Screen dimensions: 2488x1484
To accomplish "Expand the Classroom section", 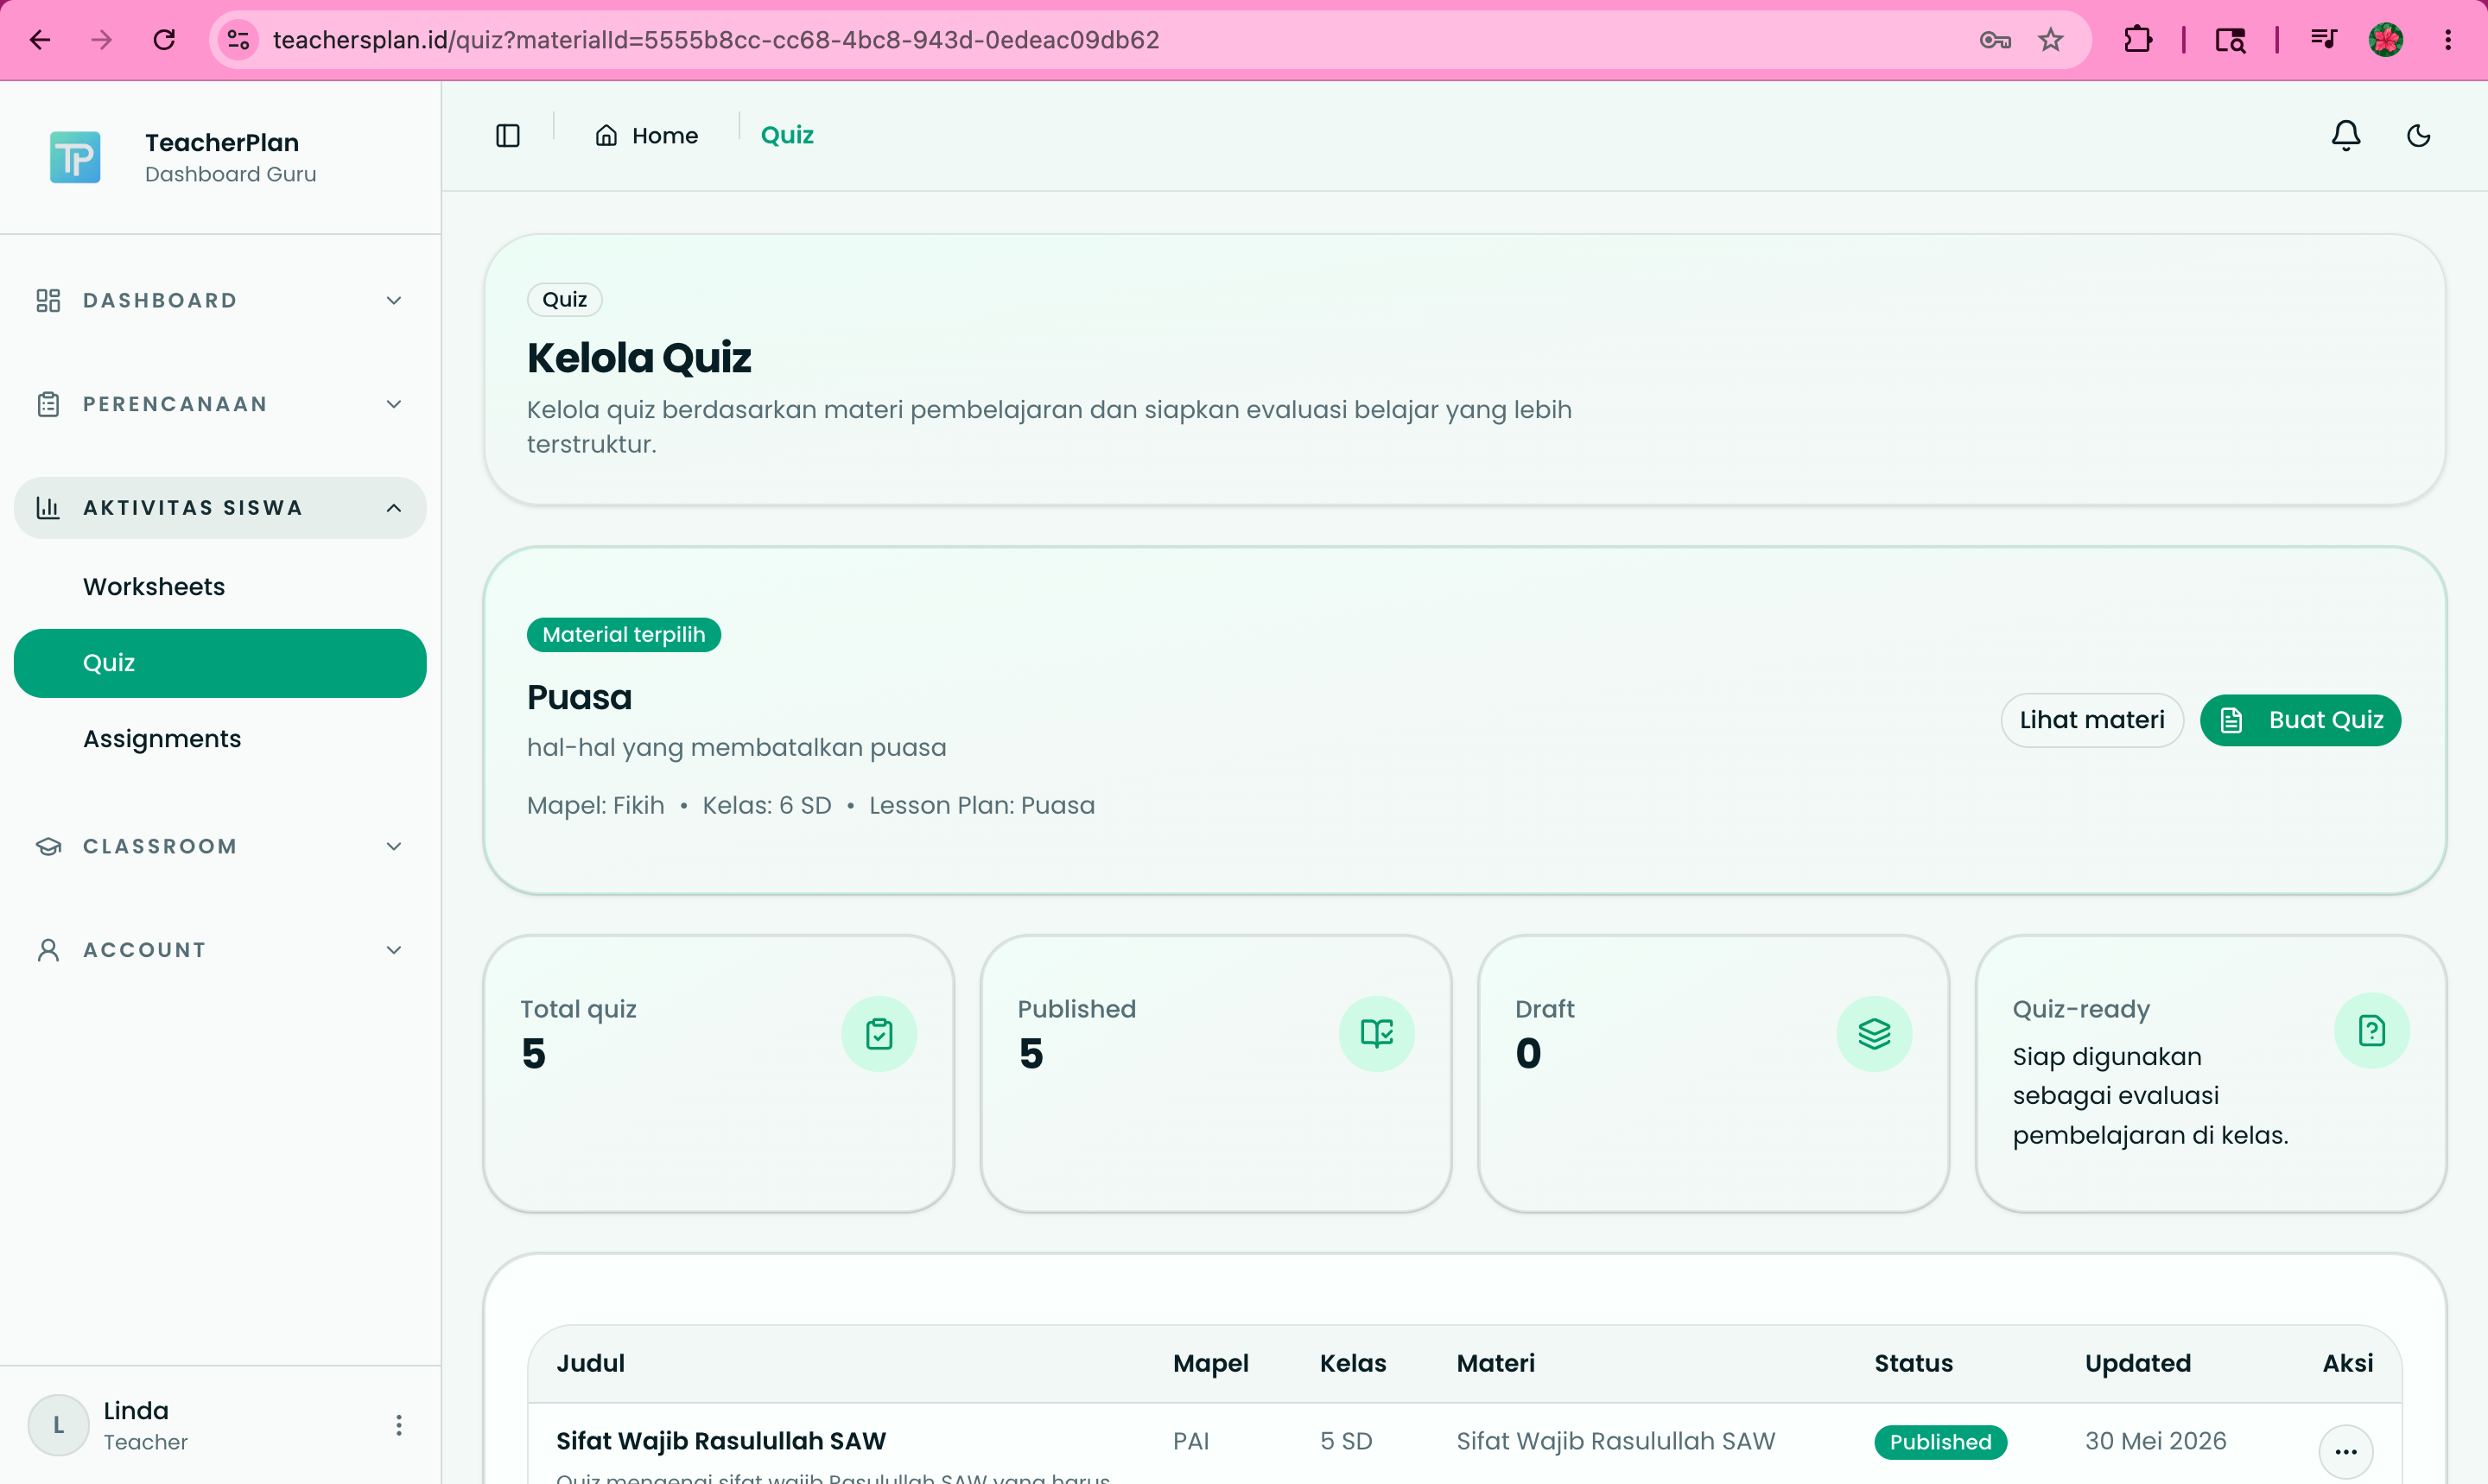I will pyautogui.click(x=220, y=846).
